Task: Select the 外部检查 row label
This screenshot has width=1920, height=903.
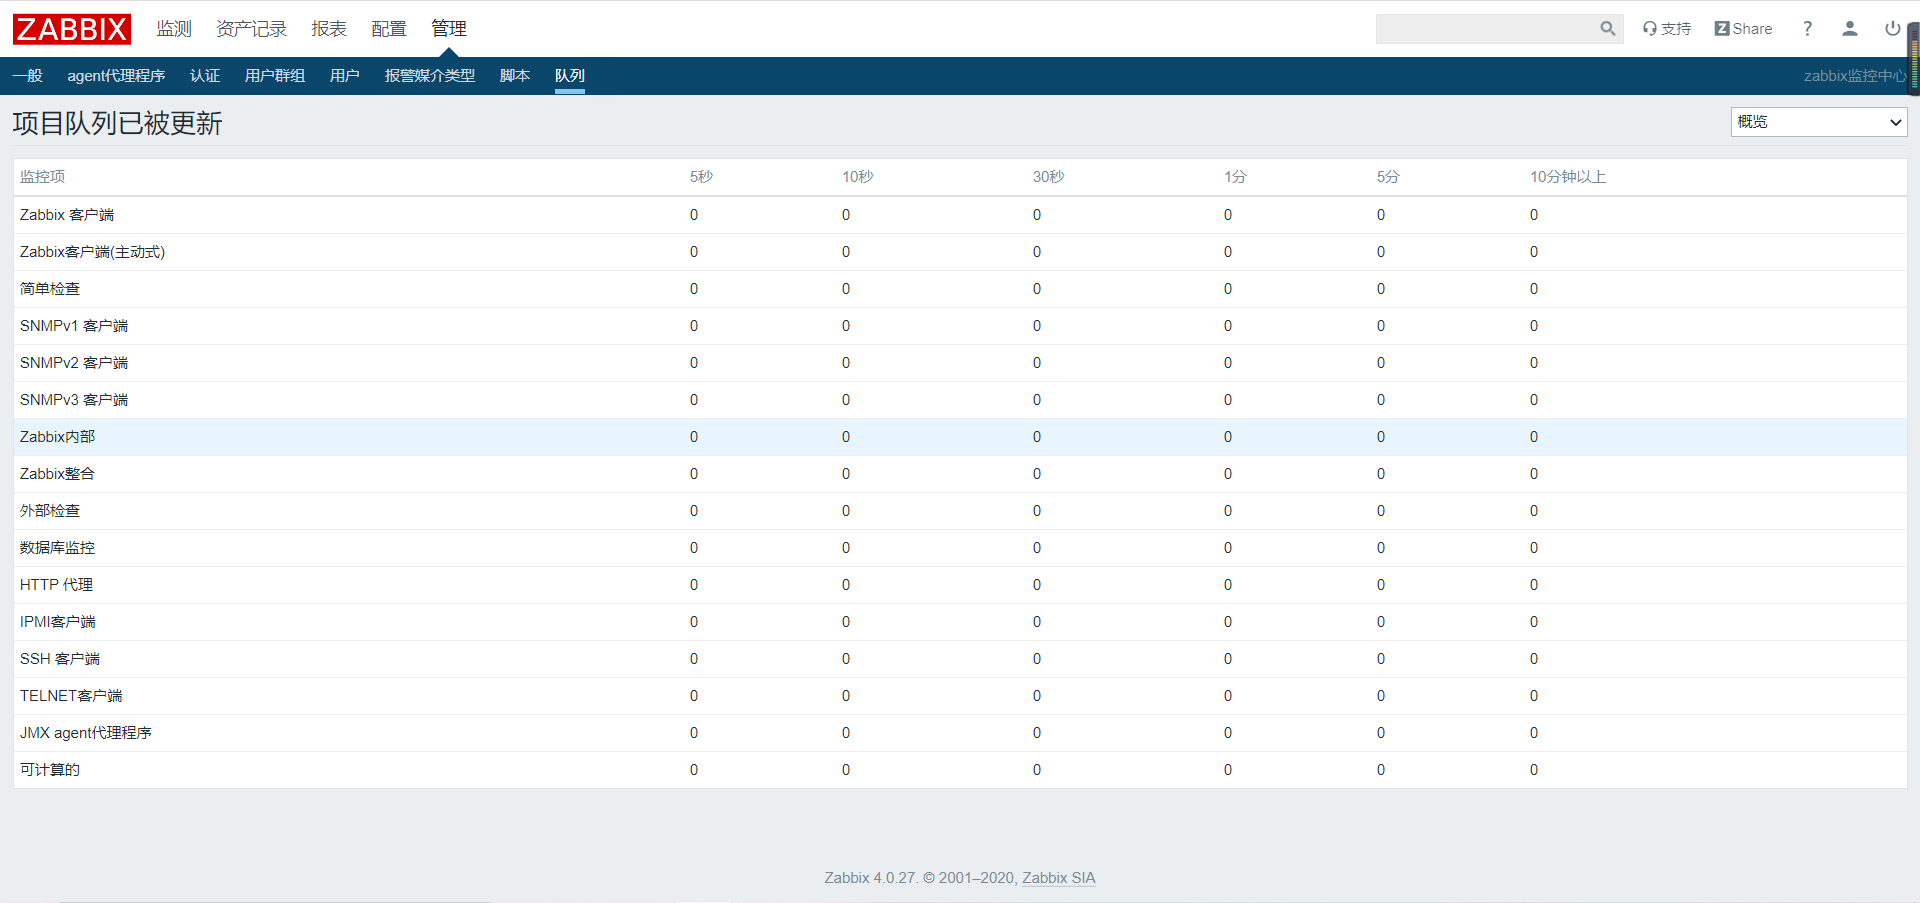Action: click(x=50, y=511)
